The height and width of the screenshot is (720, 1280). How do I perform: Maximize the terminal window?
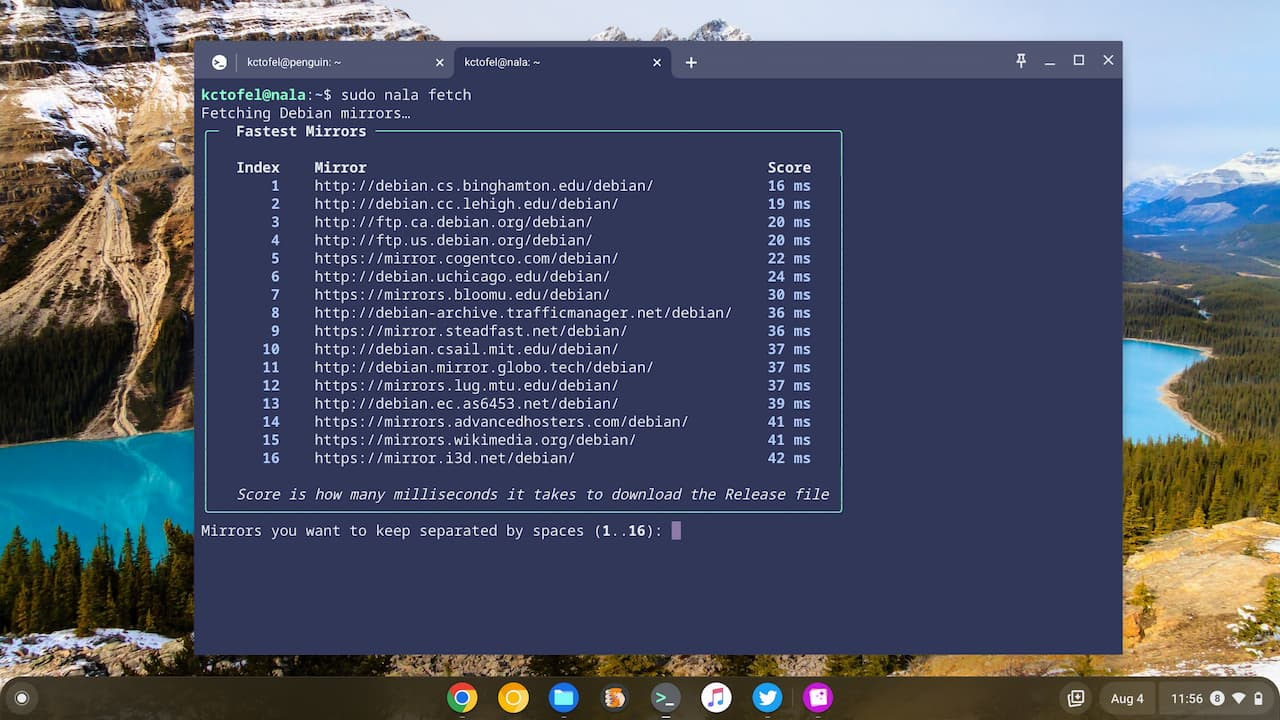(1079, 61)
